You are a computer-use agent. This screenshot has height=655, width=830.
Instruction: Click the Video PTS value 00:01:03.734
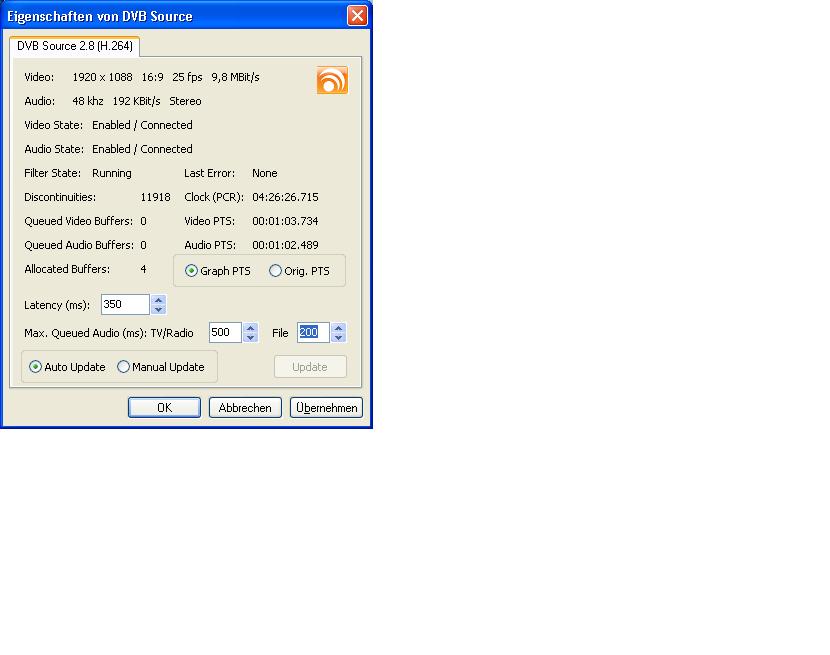click(x=285, y=221)
